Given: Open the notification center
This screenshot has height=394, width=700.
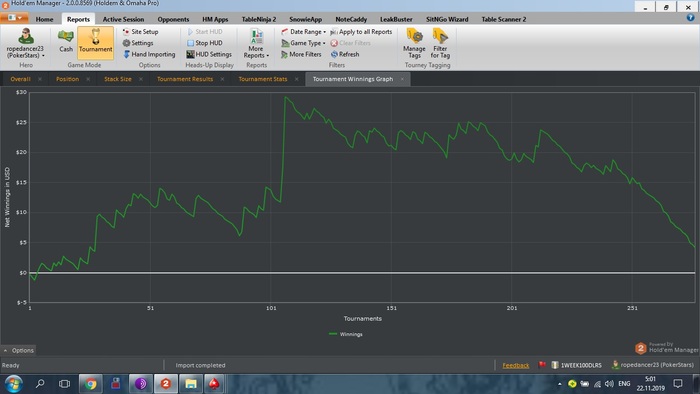Looking at the screenshot, I should click(x=678, y=384).
